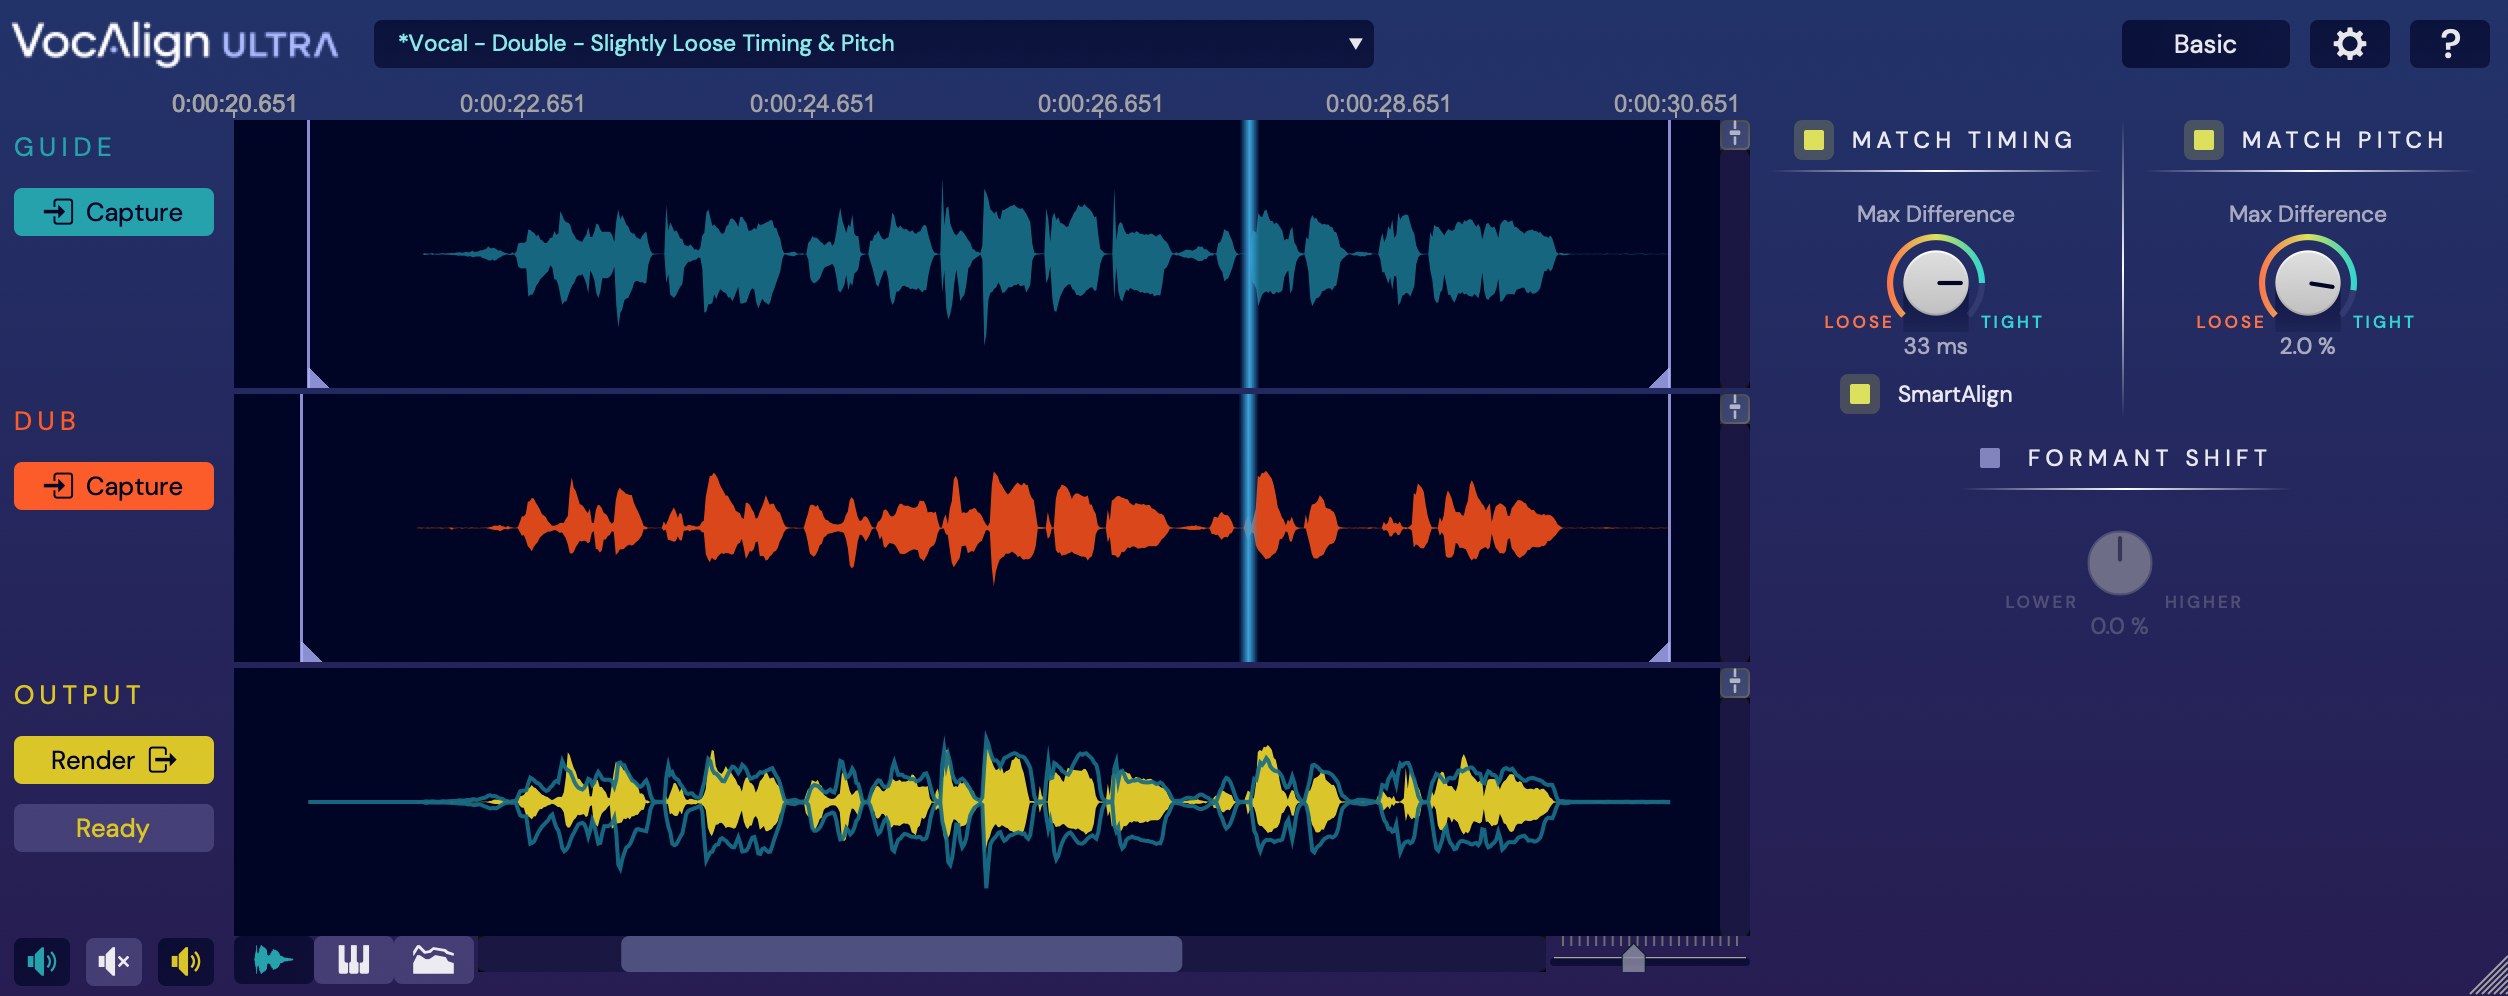2508x996 pixels.
Task: Select the energy envelope view icon
Action: [x=433, y=960]
